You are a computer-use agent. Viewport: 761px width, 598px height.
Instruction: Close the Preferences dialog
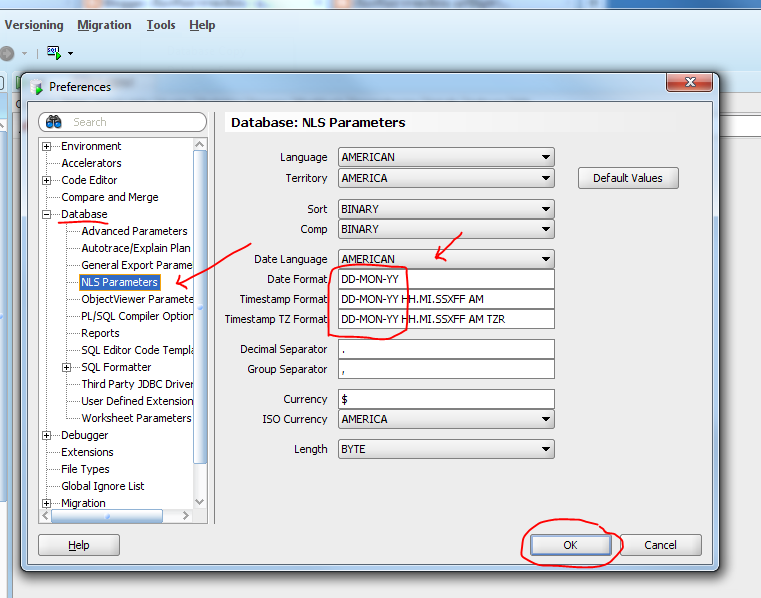(690, 82)
